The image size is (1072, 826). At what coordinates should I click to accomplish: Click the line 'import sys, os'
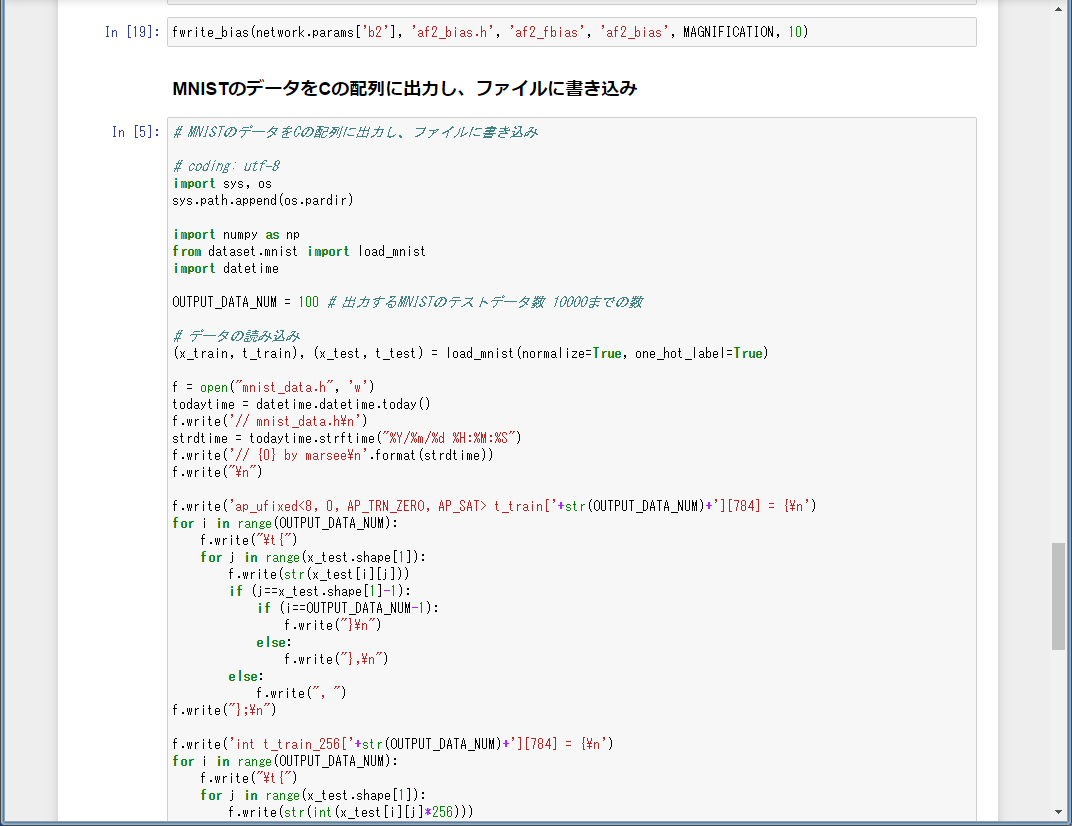[222, 183]
